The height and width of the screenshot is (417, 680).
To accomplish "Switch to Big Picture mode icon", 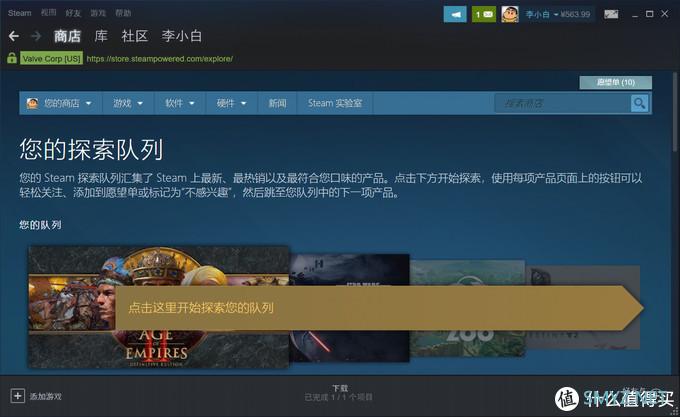I will click(x=611, y=14).
